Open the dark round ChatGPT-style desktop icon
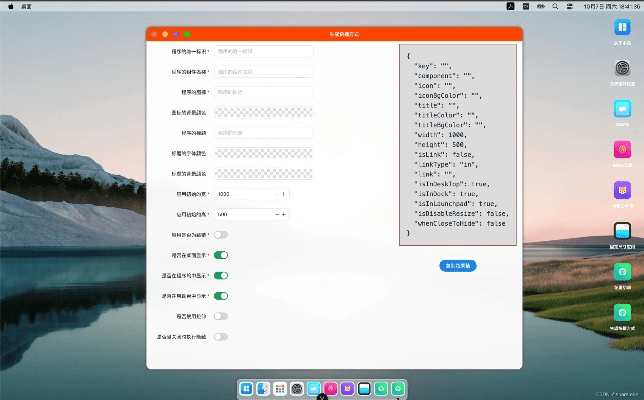The image size is (644, 400). click(x=622, y=68)
